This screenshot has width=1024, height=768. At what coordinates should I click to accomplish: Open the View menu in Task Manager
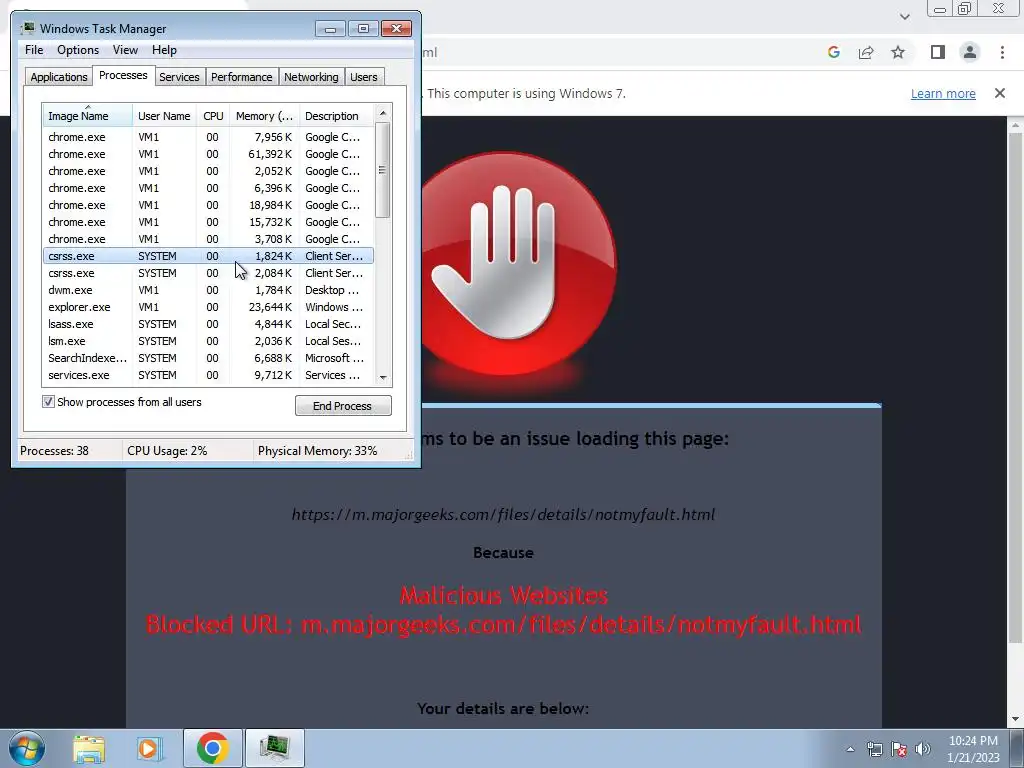pyautogui.click(x=125, y=50)
